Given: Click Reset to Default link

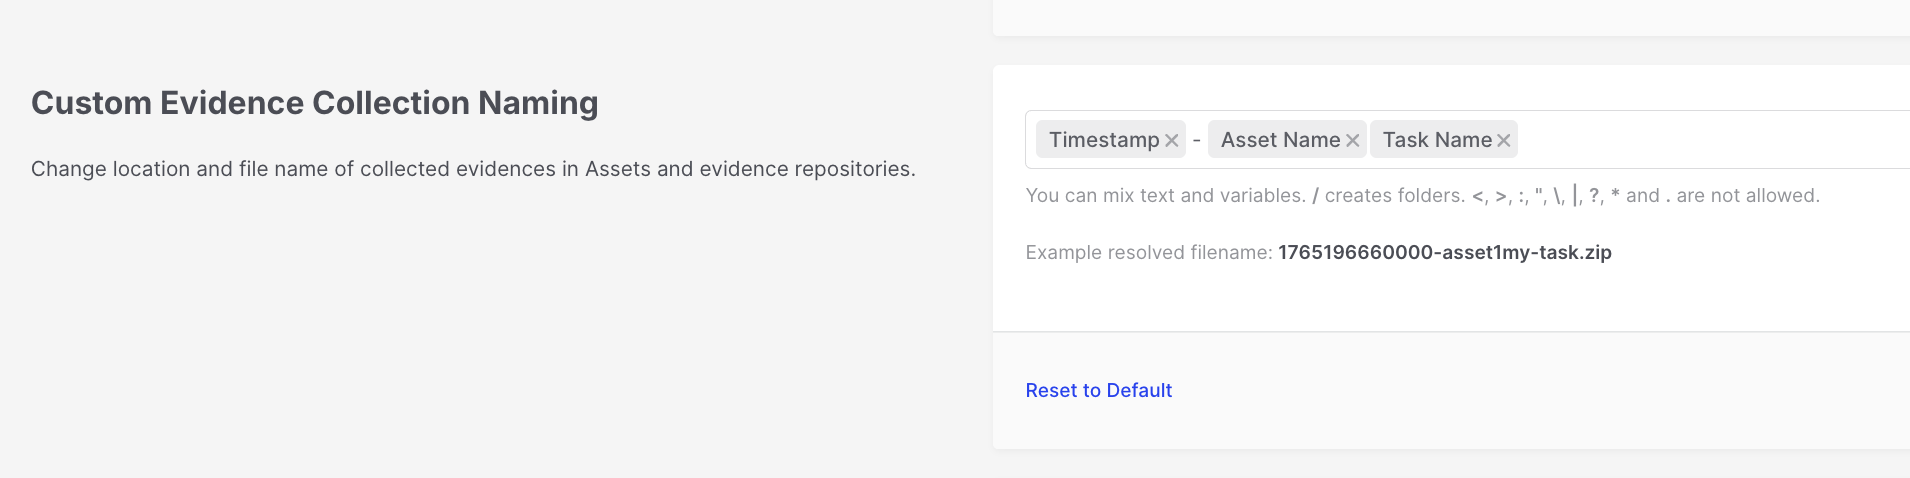Looking at the screenshot, I should pos(1098,391).
